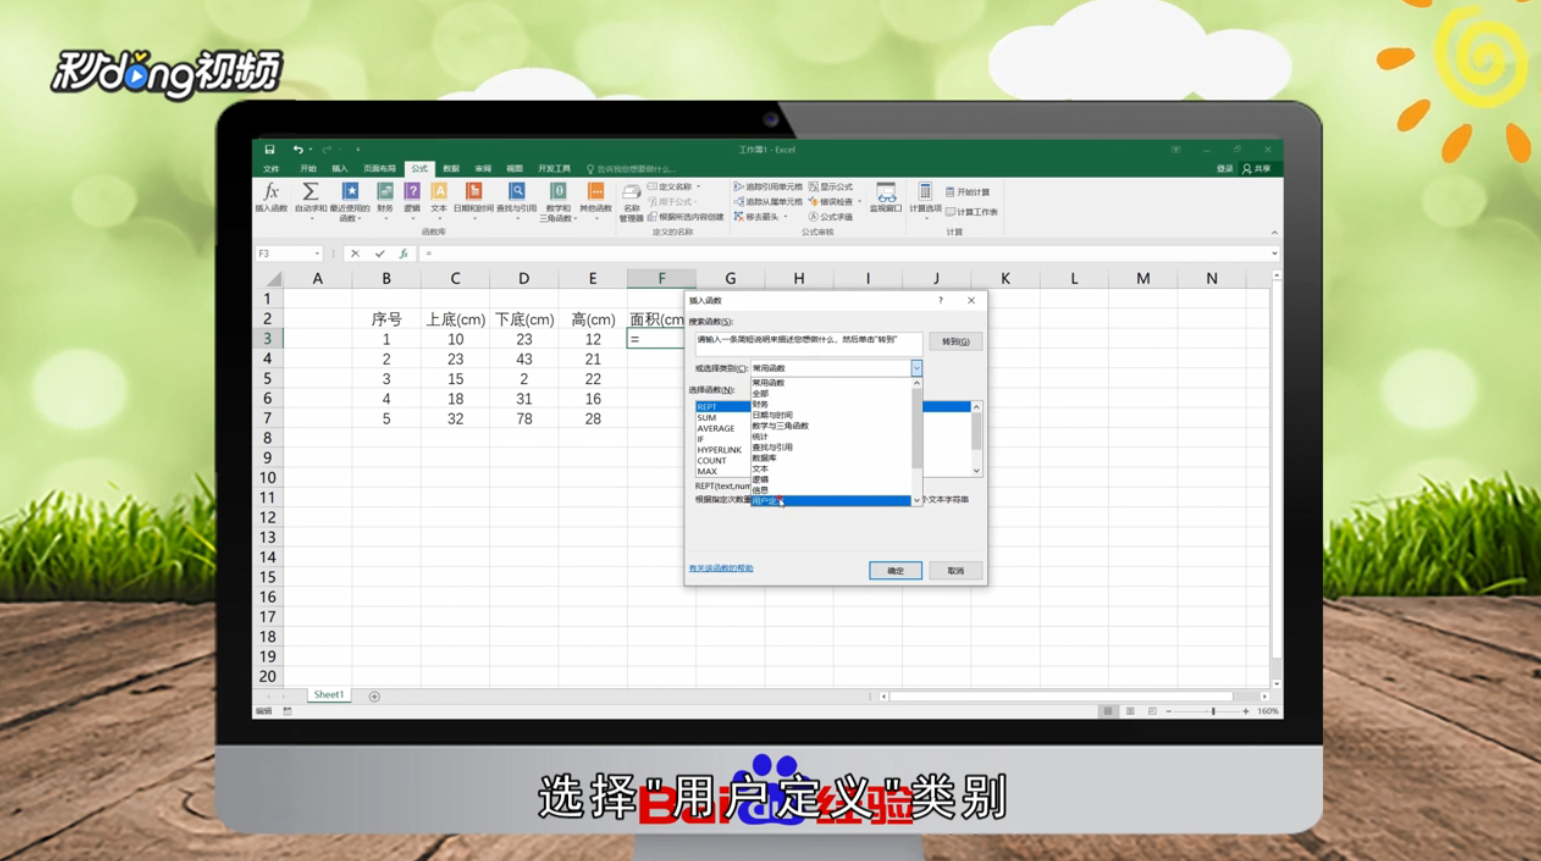Click the zoom in plus button
This screenshot has height=861, width=1541.
point(1245,711)
